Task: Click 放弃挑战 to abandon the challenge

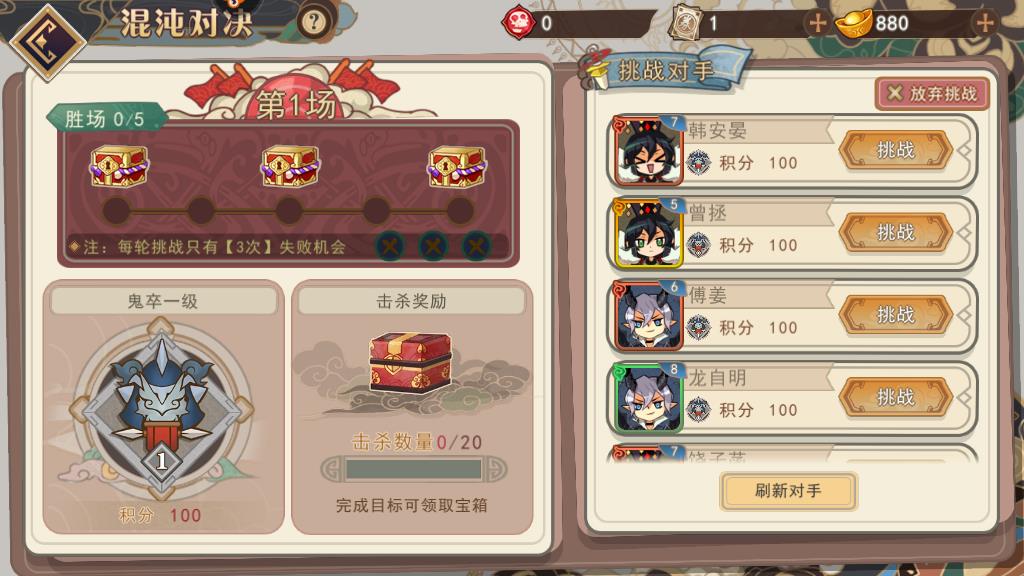Action: [x=933, y=94]
